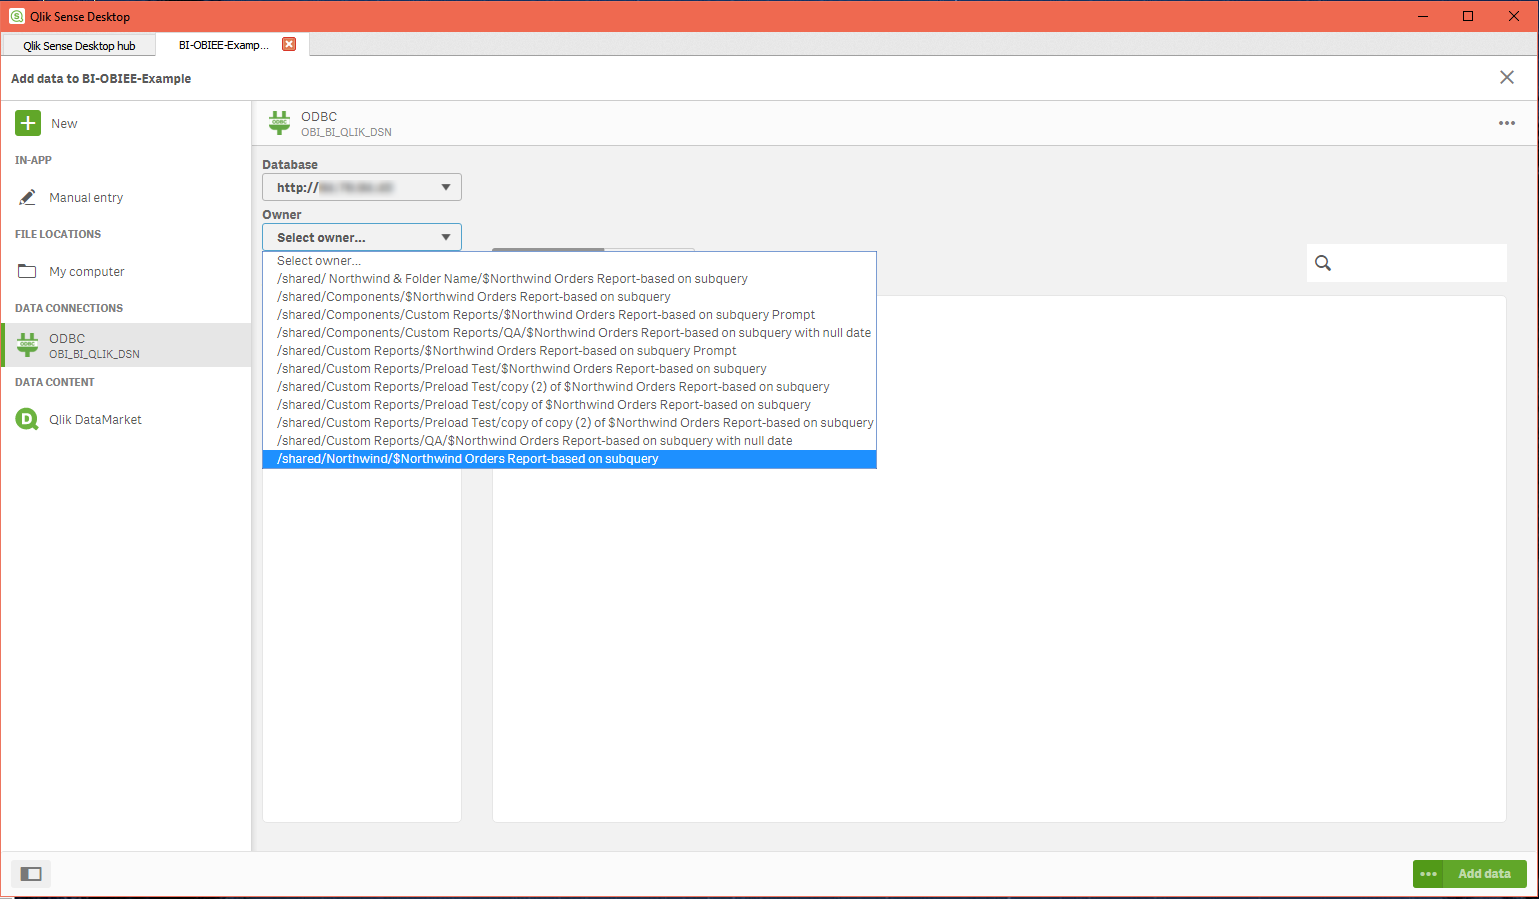Open the Owner dropdown
This screenshot has height=899, width=1539.
[x=362, y=237]
